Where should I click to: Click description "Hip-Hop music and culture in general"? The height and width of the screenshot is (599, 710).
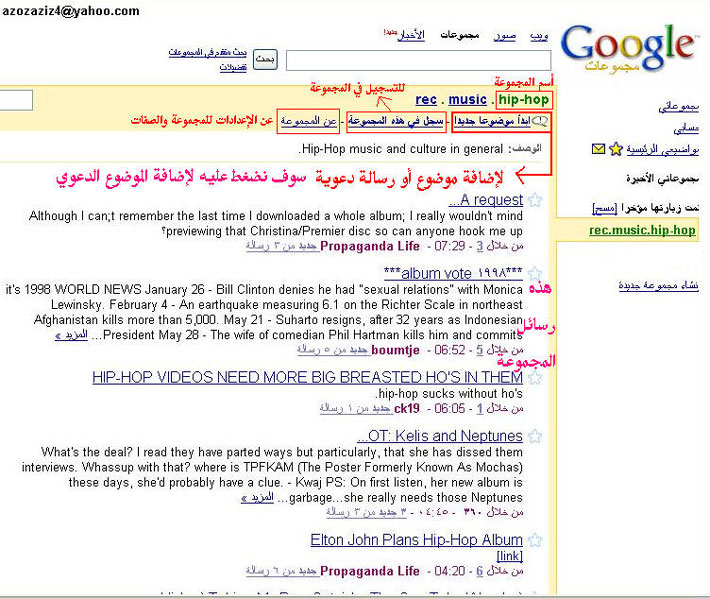tap(401, 149)
